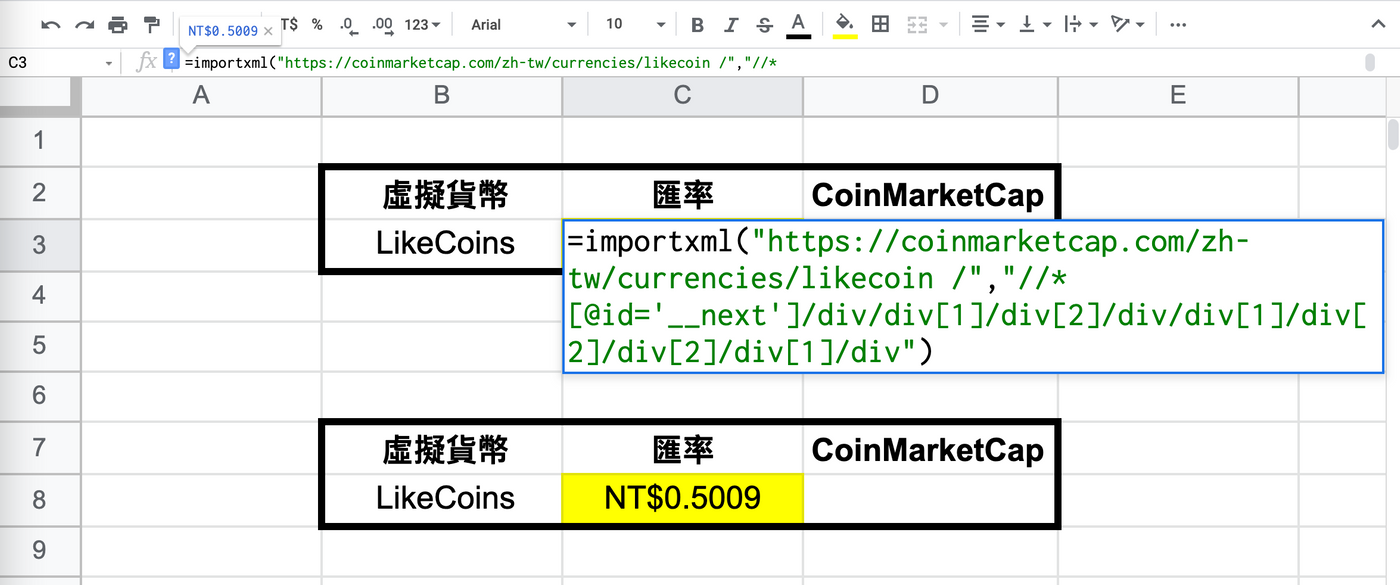Open the borders menu
The image size is (1400, 585).
pos(880,24)
